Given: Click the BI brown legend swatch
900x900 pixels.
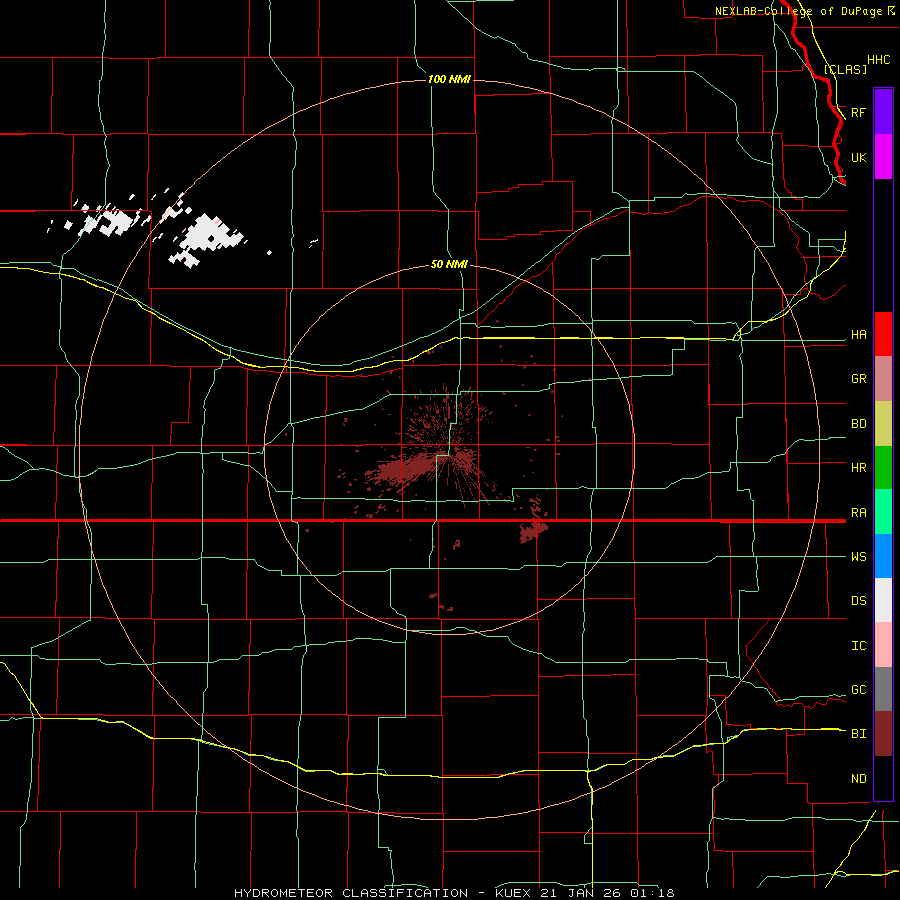Looking at the screenshot, I should point(883,734).
